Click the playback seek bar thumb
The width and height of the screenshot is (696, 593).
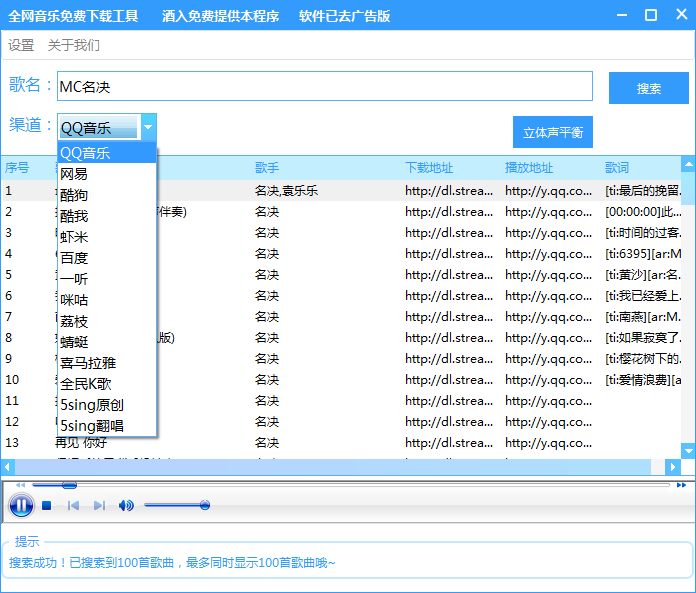pyautogui.click(x=69, y=485)
